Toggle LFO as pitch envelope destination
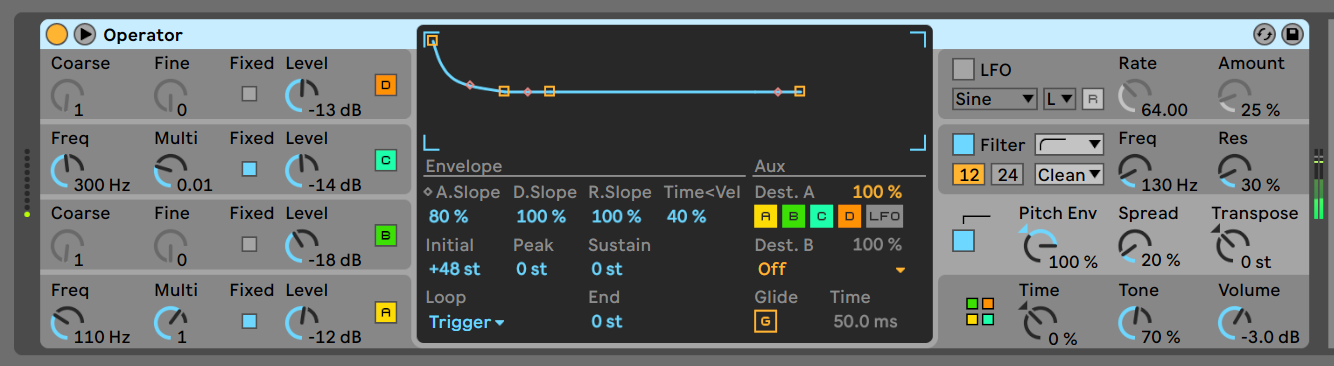The image size is (1334, 366). tap(884, 215)
